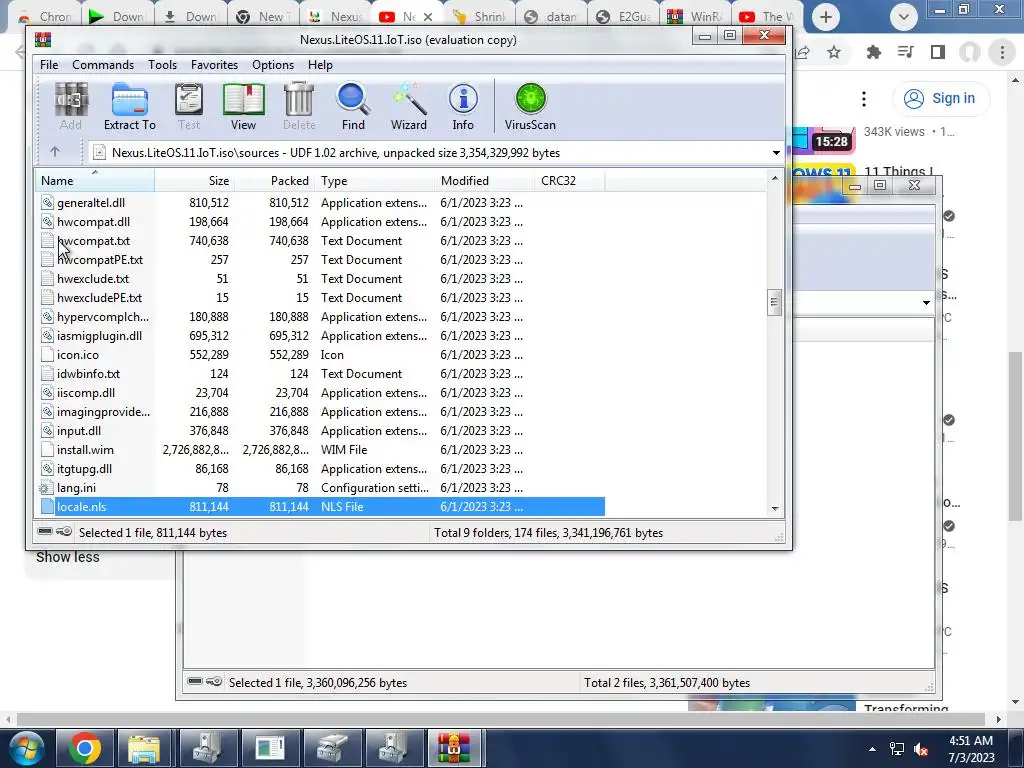
Task: Open the File menu
Action: point(49,65)
